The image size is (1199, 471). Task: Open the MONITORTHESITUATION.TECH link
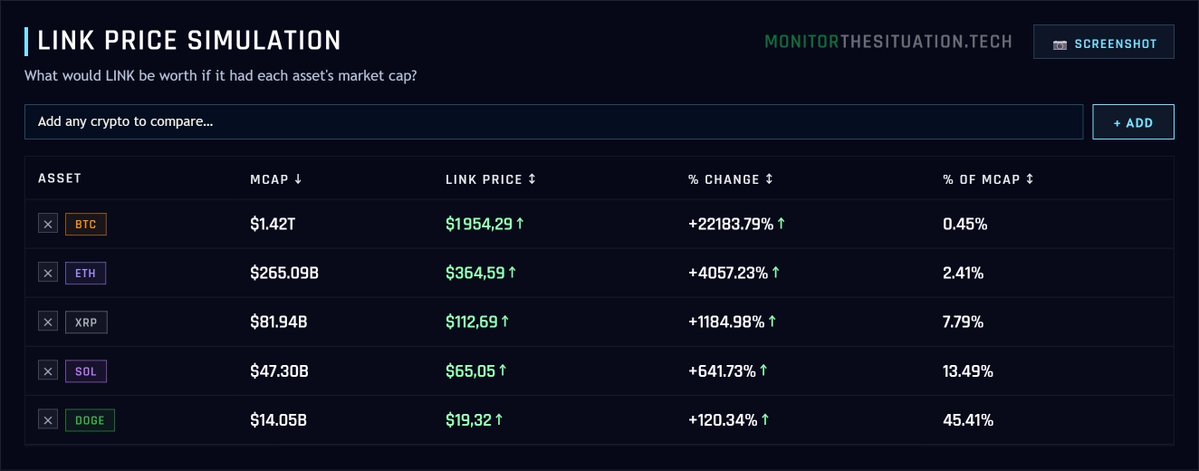pyautogui.click(x=888, y=41)
